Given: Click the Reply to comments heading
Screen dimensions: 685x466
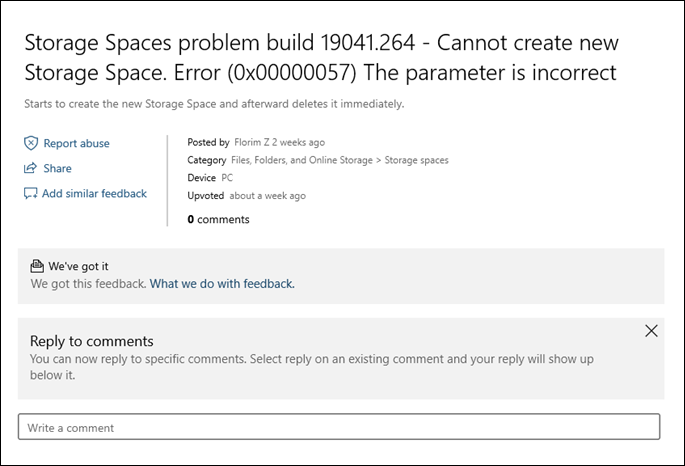Looking at the screenshot, I should (92, 341).
